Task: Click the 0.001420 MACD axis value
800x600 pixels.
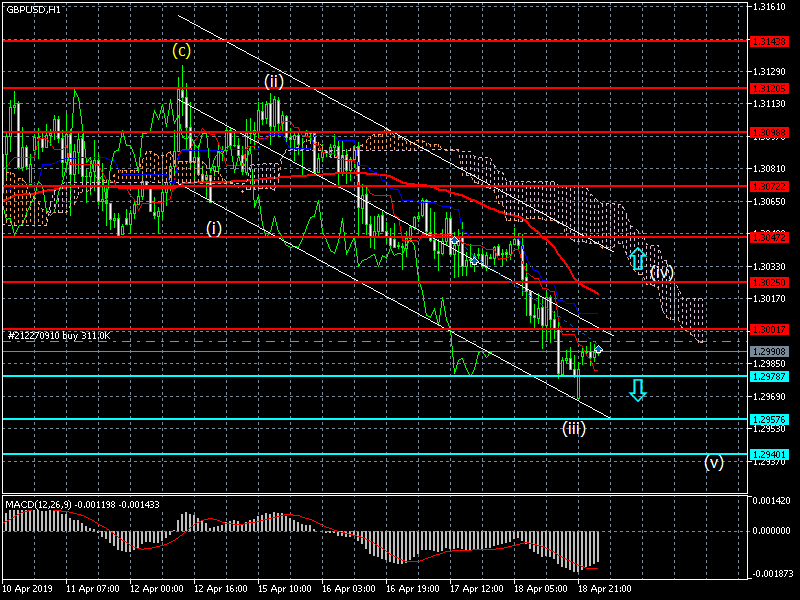Action: (771, 501)
